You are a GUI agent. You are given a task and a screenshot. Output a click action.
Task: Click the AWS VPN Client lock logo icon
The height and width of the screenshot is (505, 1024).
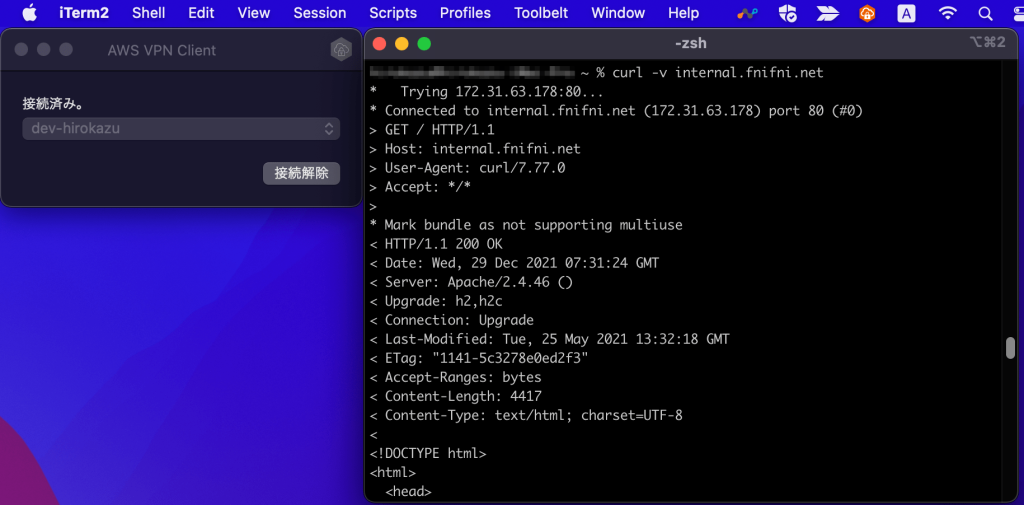point(341,50)
